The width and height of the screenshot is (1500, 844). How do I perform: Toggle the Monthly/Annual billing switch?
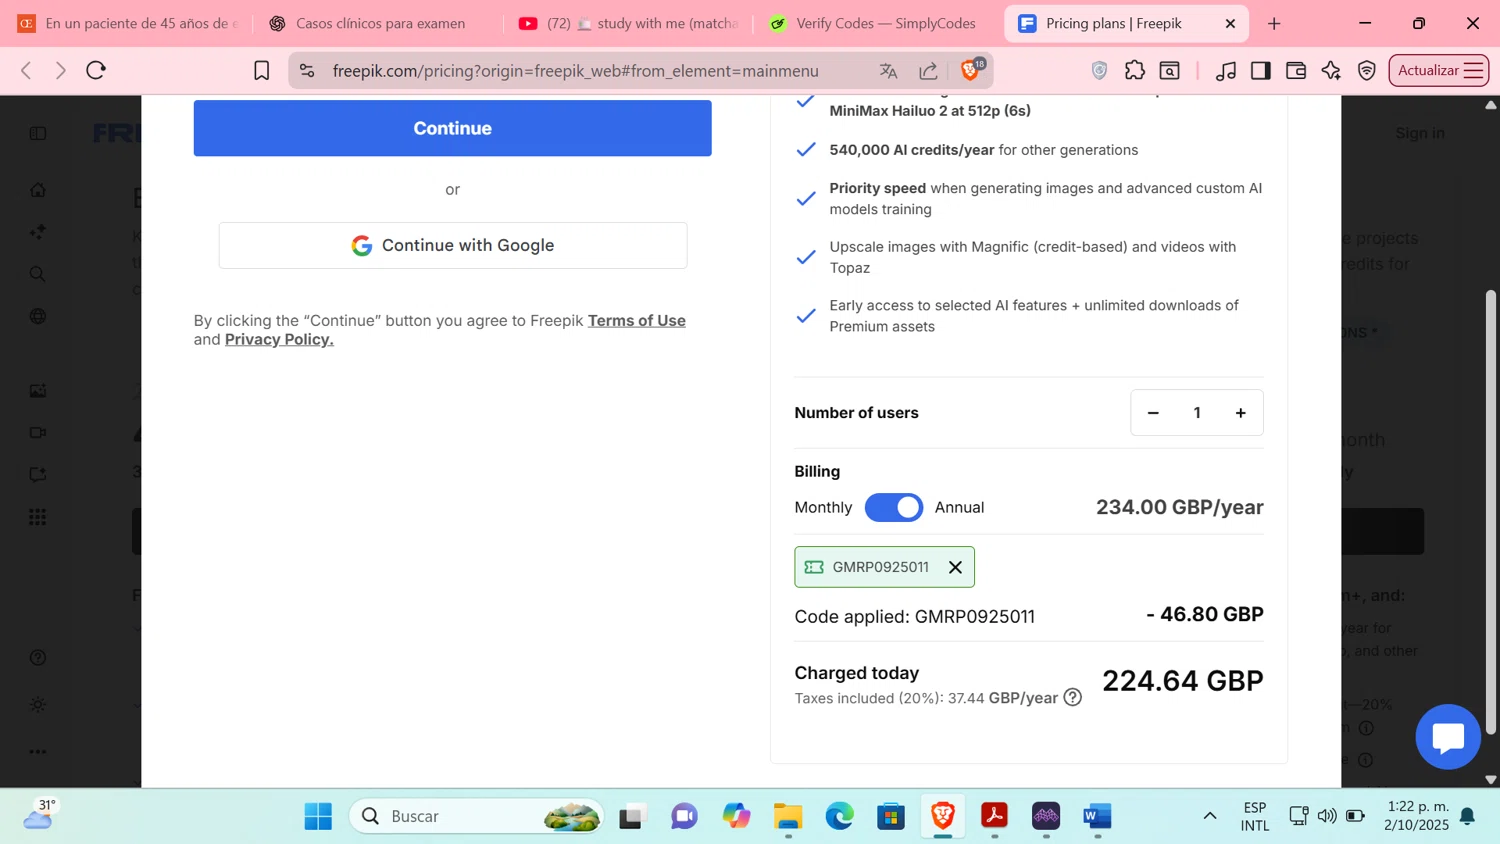point(894,507)
